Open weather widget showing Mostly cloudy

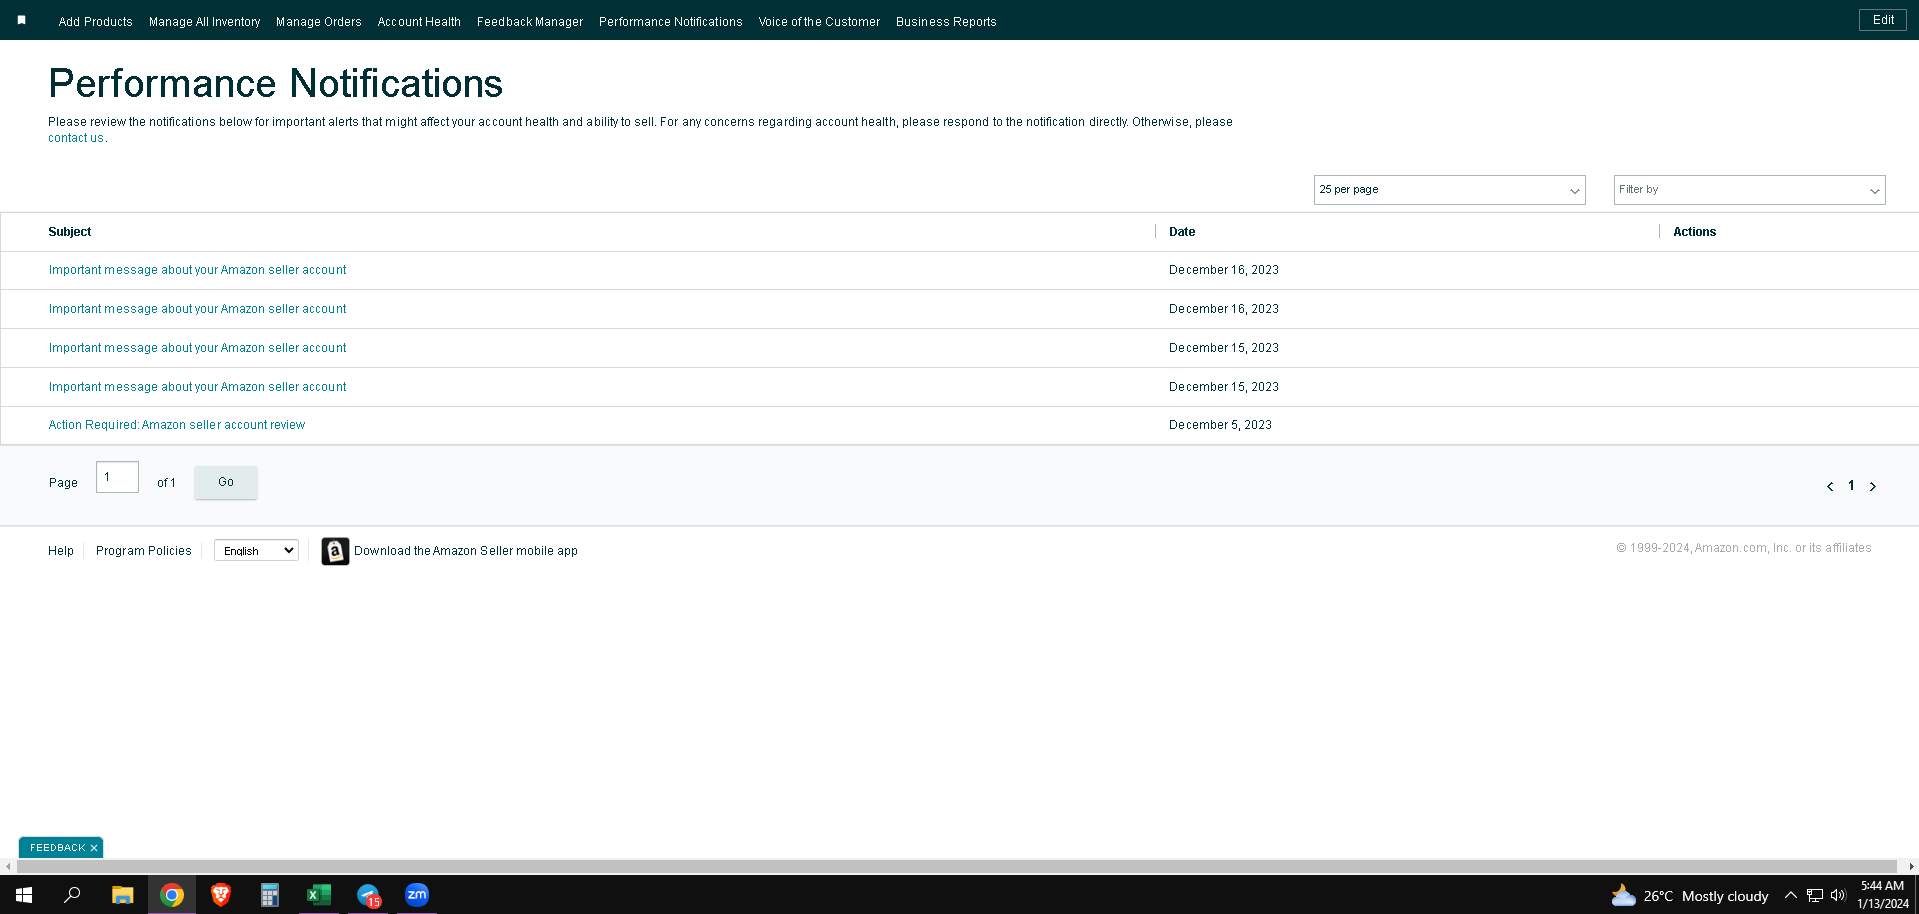(x=1689, y=896)
